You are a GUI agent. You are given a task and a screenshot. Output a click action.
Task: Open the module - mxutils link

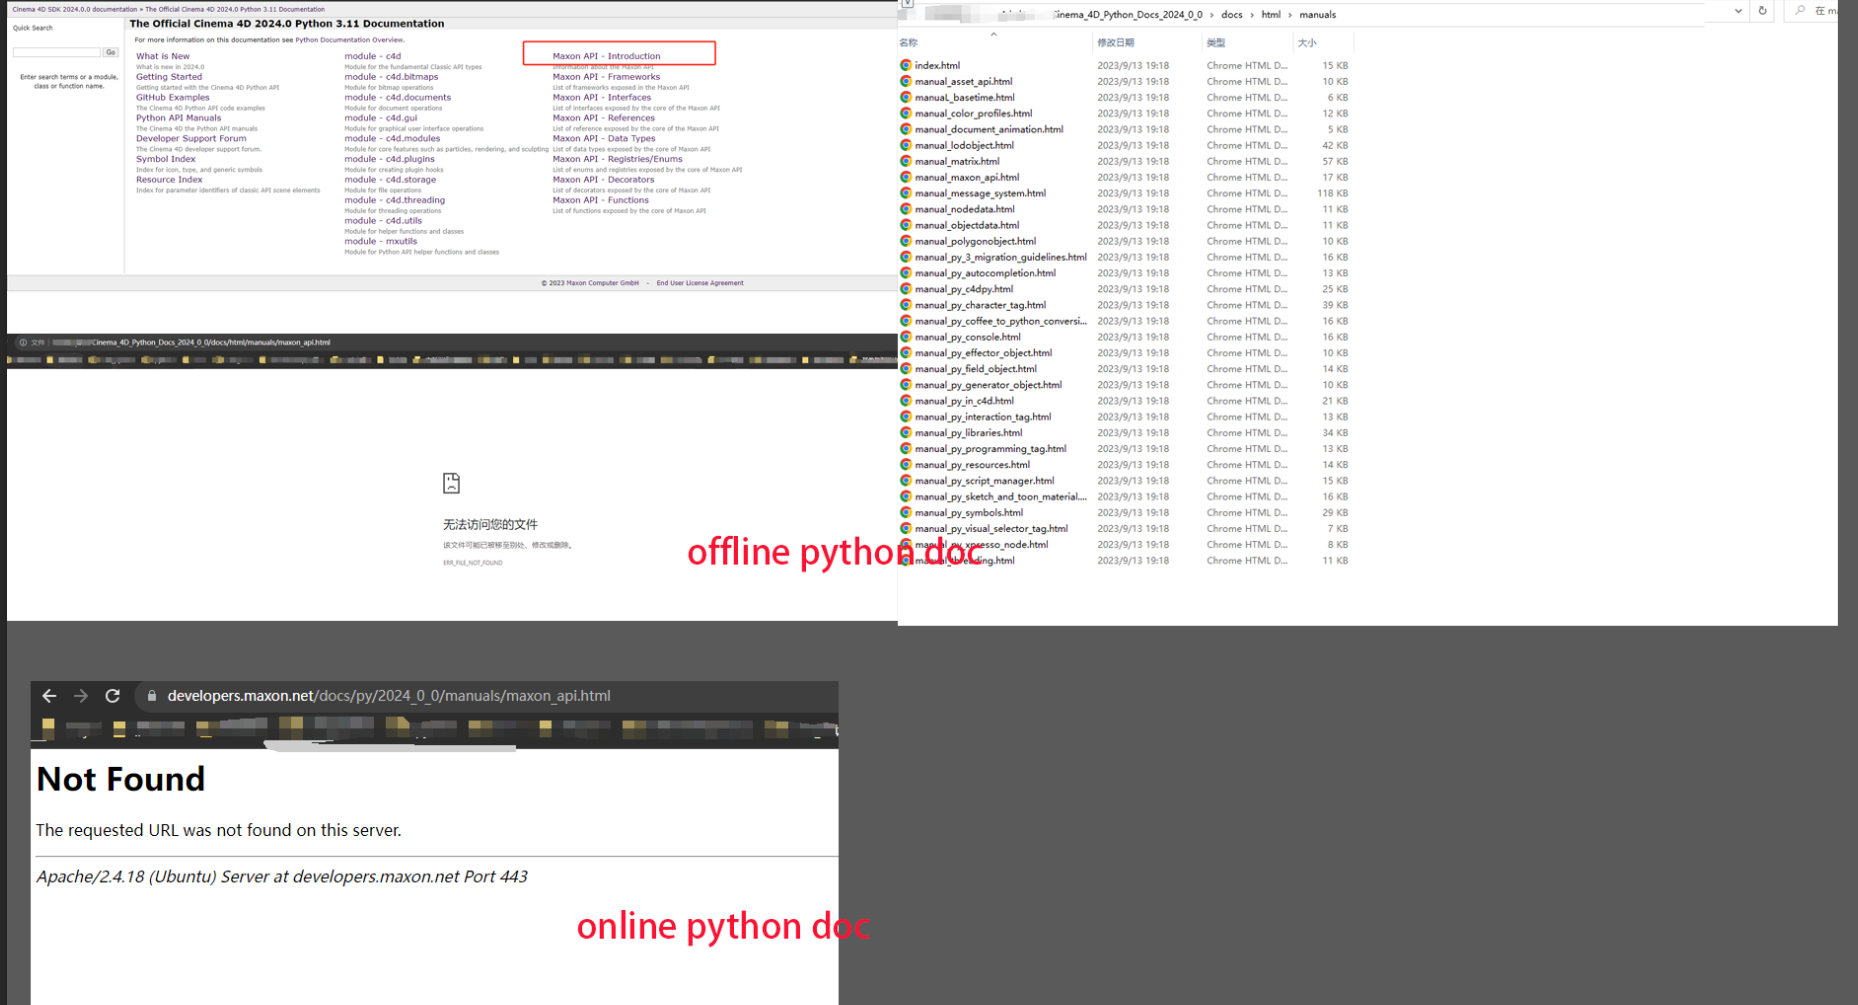pyautogui.click(x=381, y=241)
